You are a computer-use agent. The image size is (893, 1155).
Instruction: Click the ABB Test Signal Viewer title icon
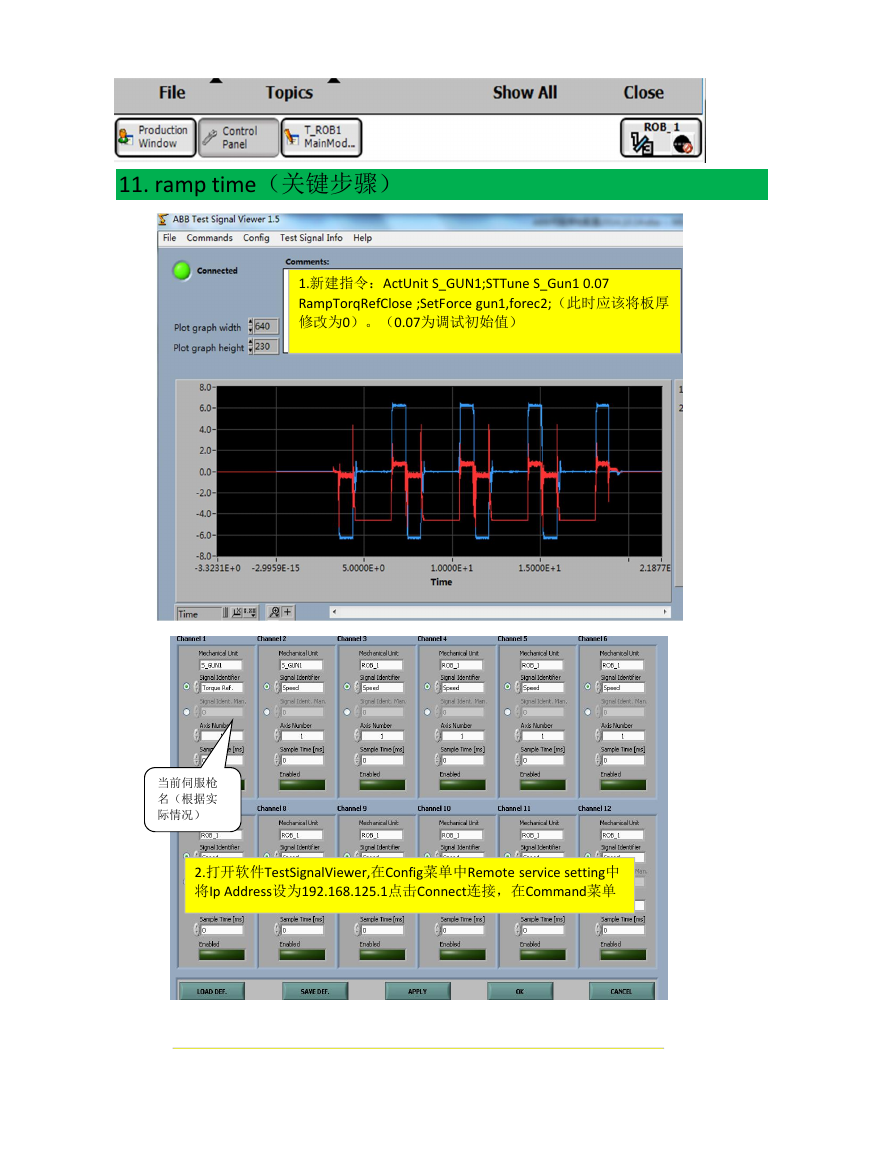click(x=164, y=220)
